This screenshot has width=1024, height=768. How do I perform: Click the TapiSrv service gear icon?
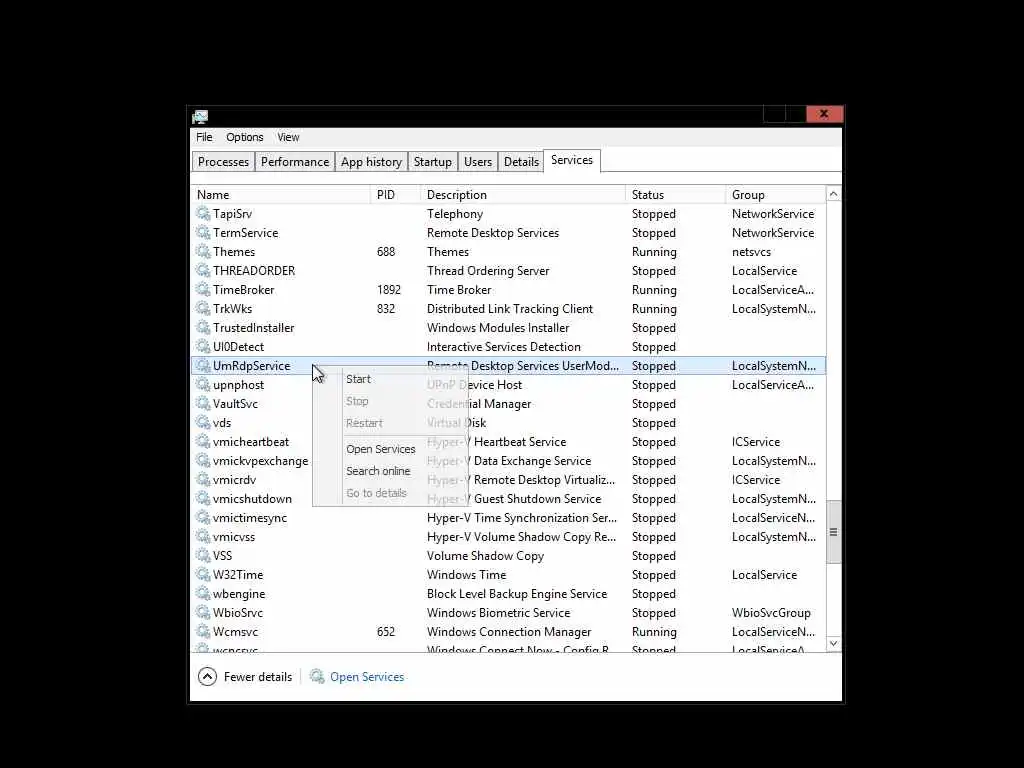pos(203,214)
